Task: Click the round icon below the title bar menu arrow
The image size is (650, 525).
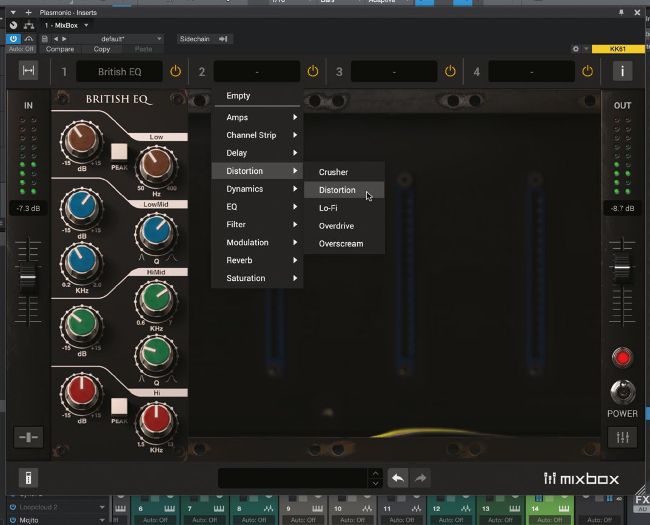Action: tap(14, 25)
